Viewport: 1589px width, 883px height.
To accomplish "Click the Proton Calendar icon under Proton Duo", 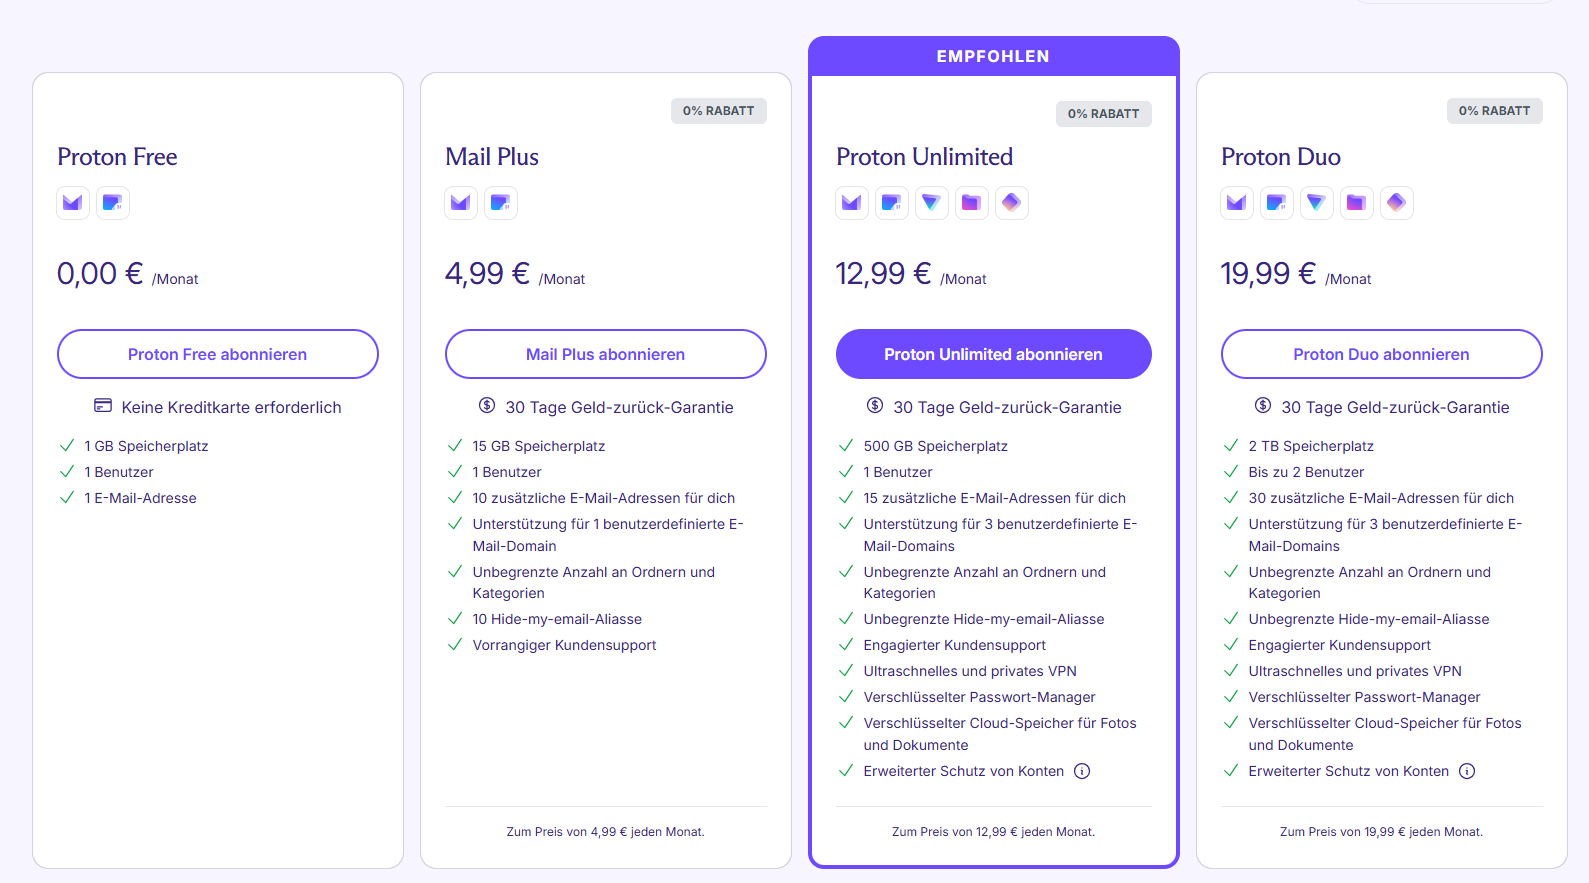I will click(1277, 203).
